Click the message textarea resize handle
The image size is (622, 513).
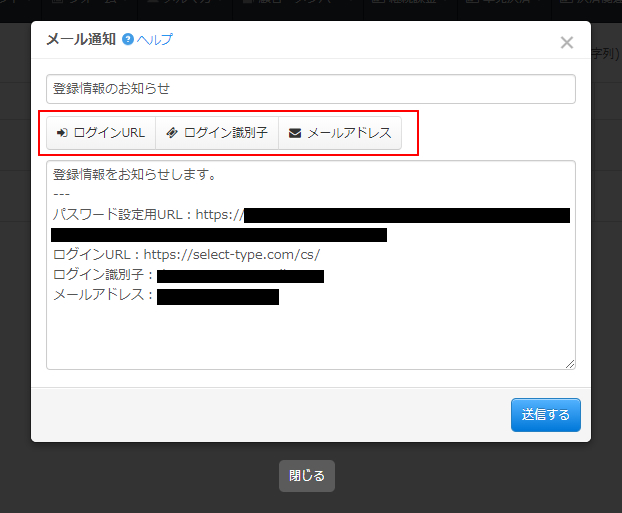tap(570, 364)
